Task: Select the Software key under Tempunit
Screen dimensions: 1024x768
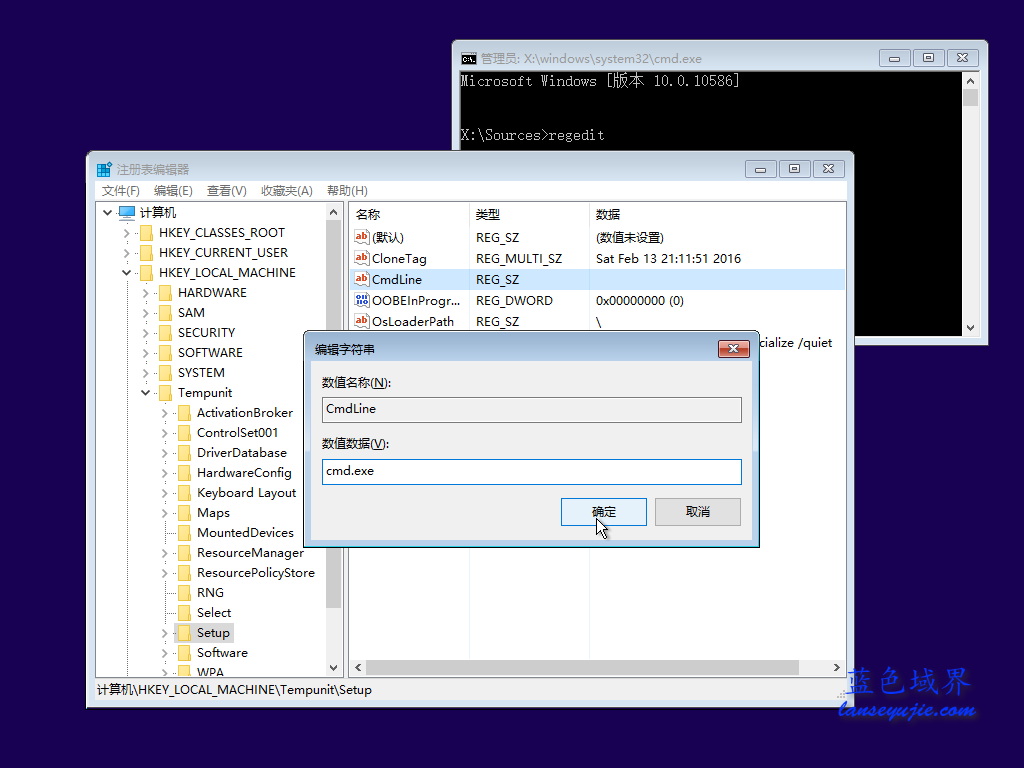Action: pyautogui.click(x=222, y=652)
